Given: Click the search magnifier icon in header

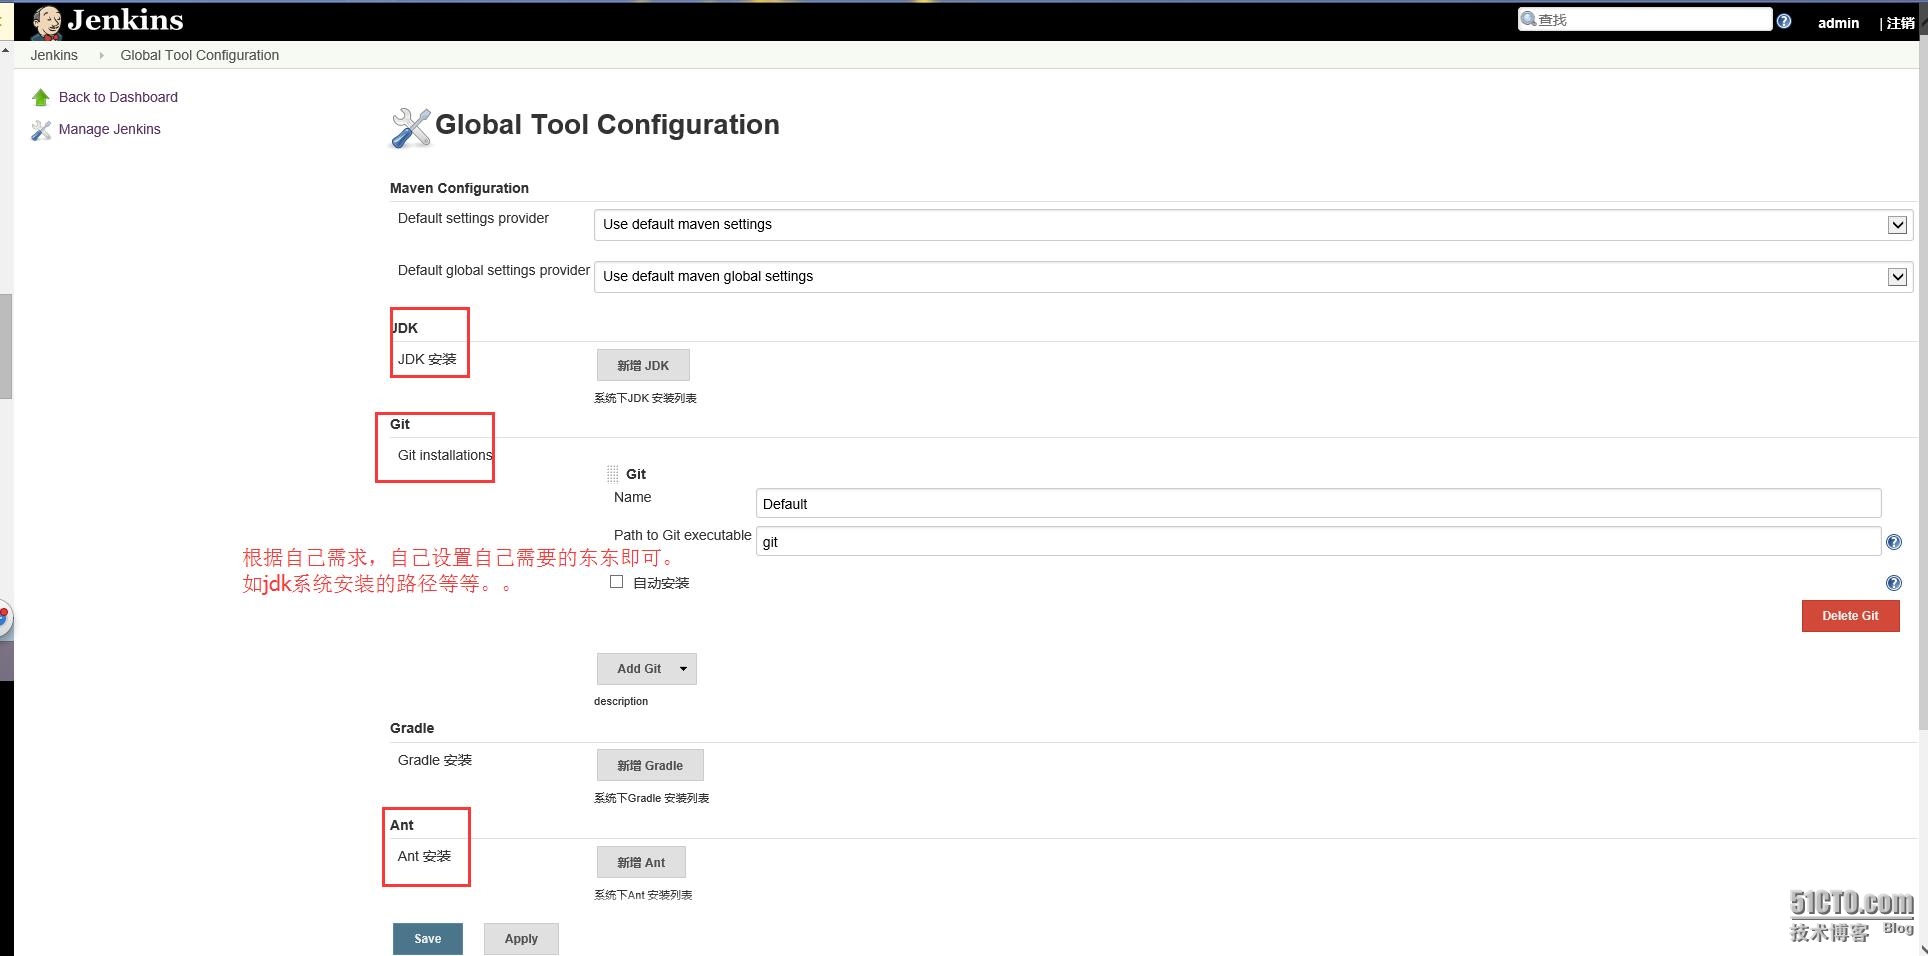Looking at the screenshot, I should 1529,18.
